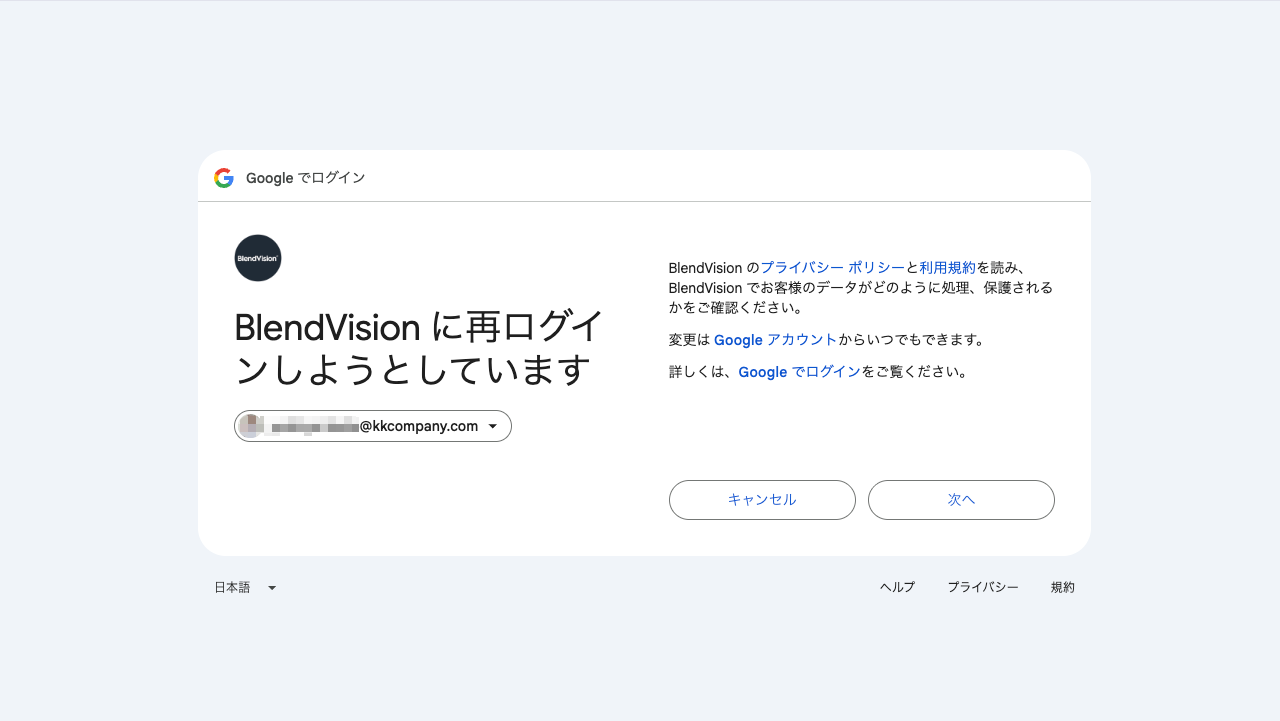Open the Google でログイン help link
Screen dimensions: 1280x721
799,372
